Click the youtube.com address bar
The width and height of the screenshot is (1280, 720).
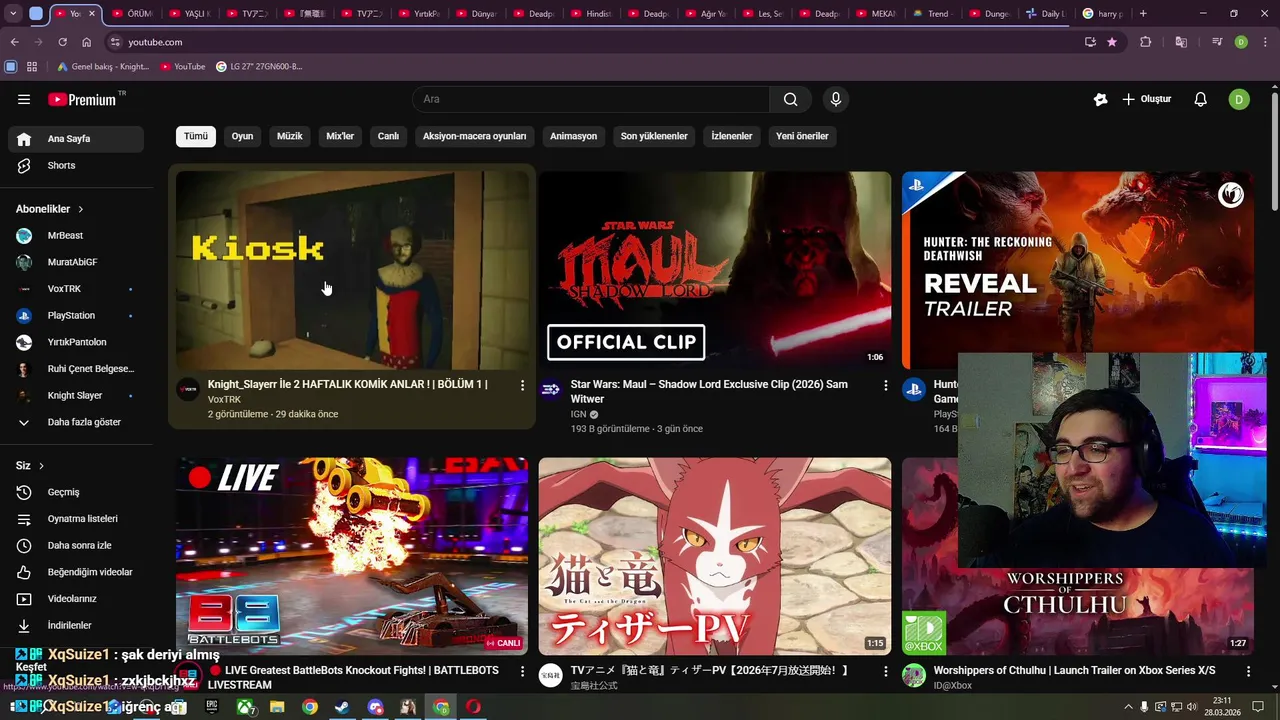click(x=590, y=42)
